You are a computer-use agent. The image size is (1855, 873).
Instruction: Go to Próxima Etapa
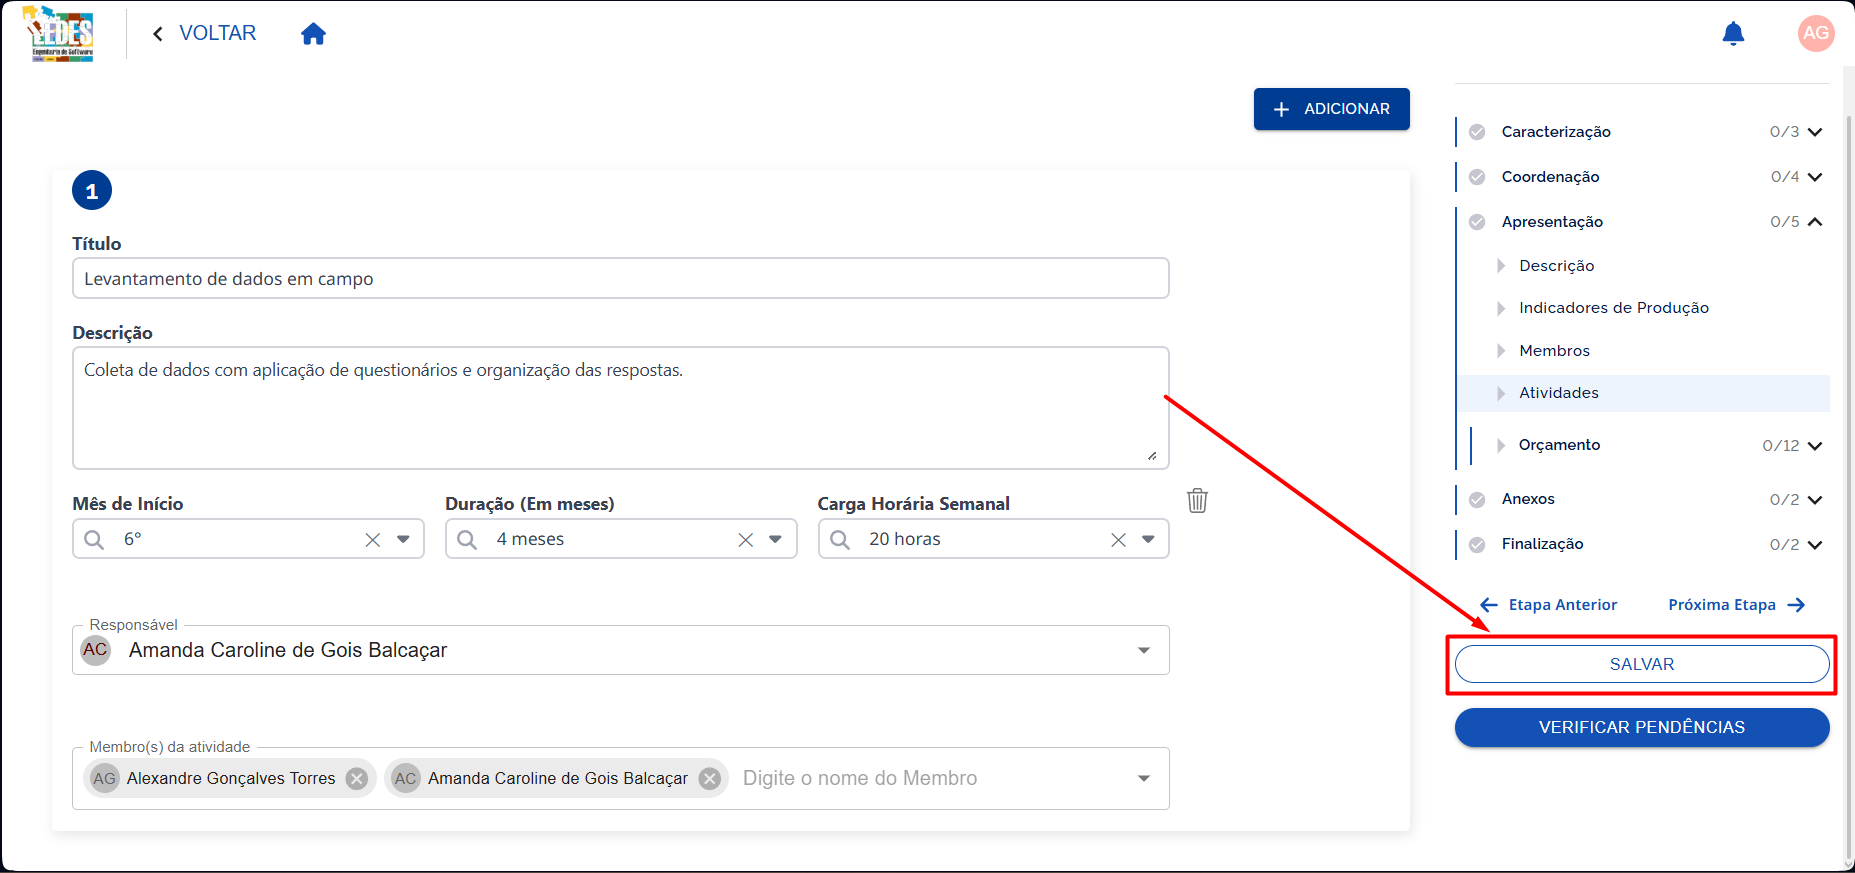click(1736, 605)
